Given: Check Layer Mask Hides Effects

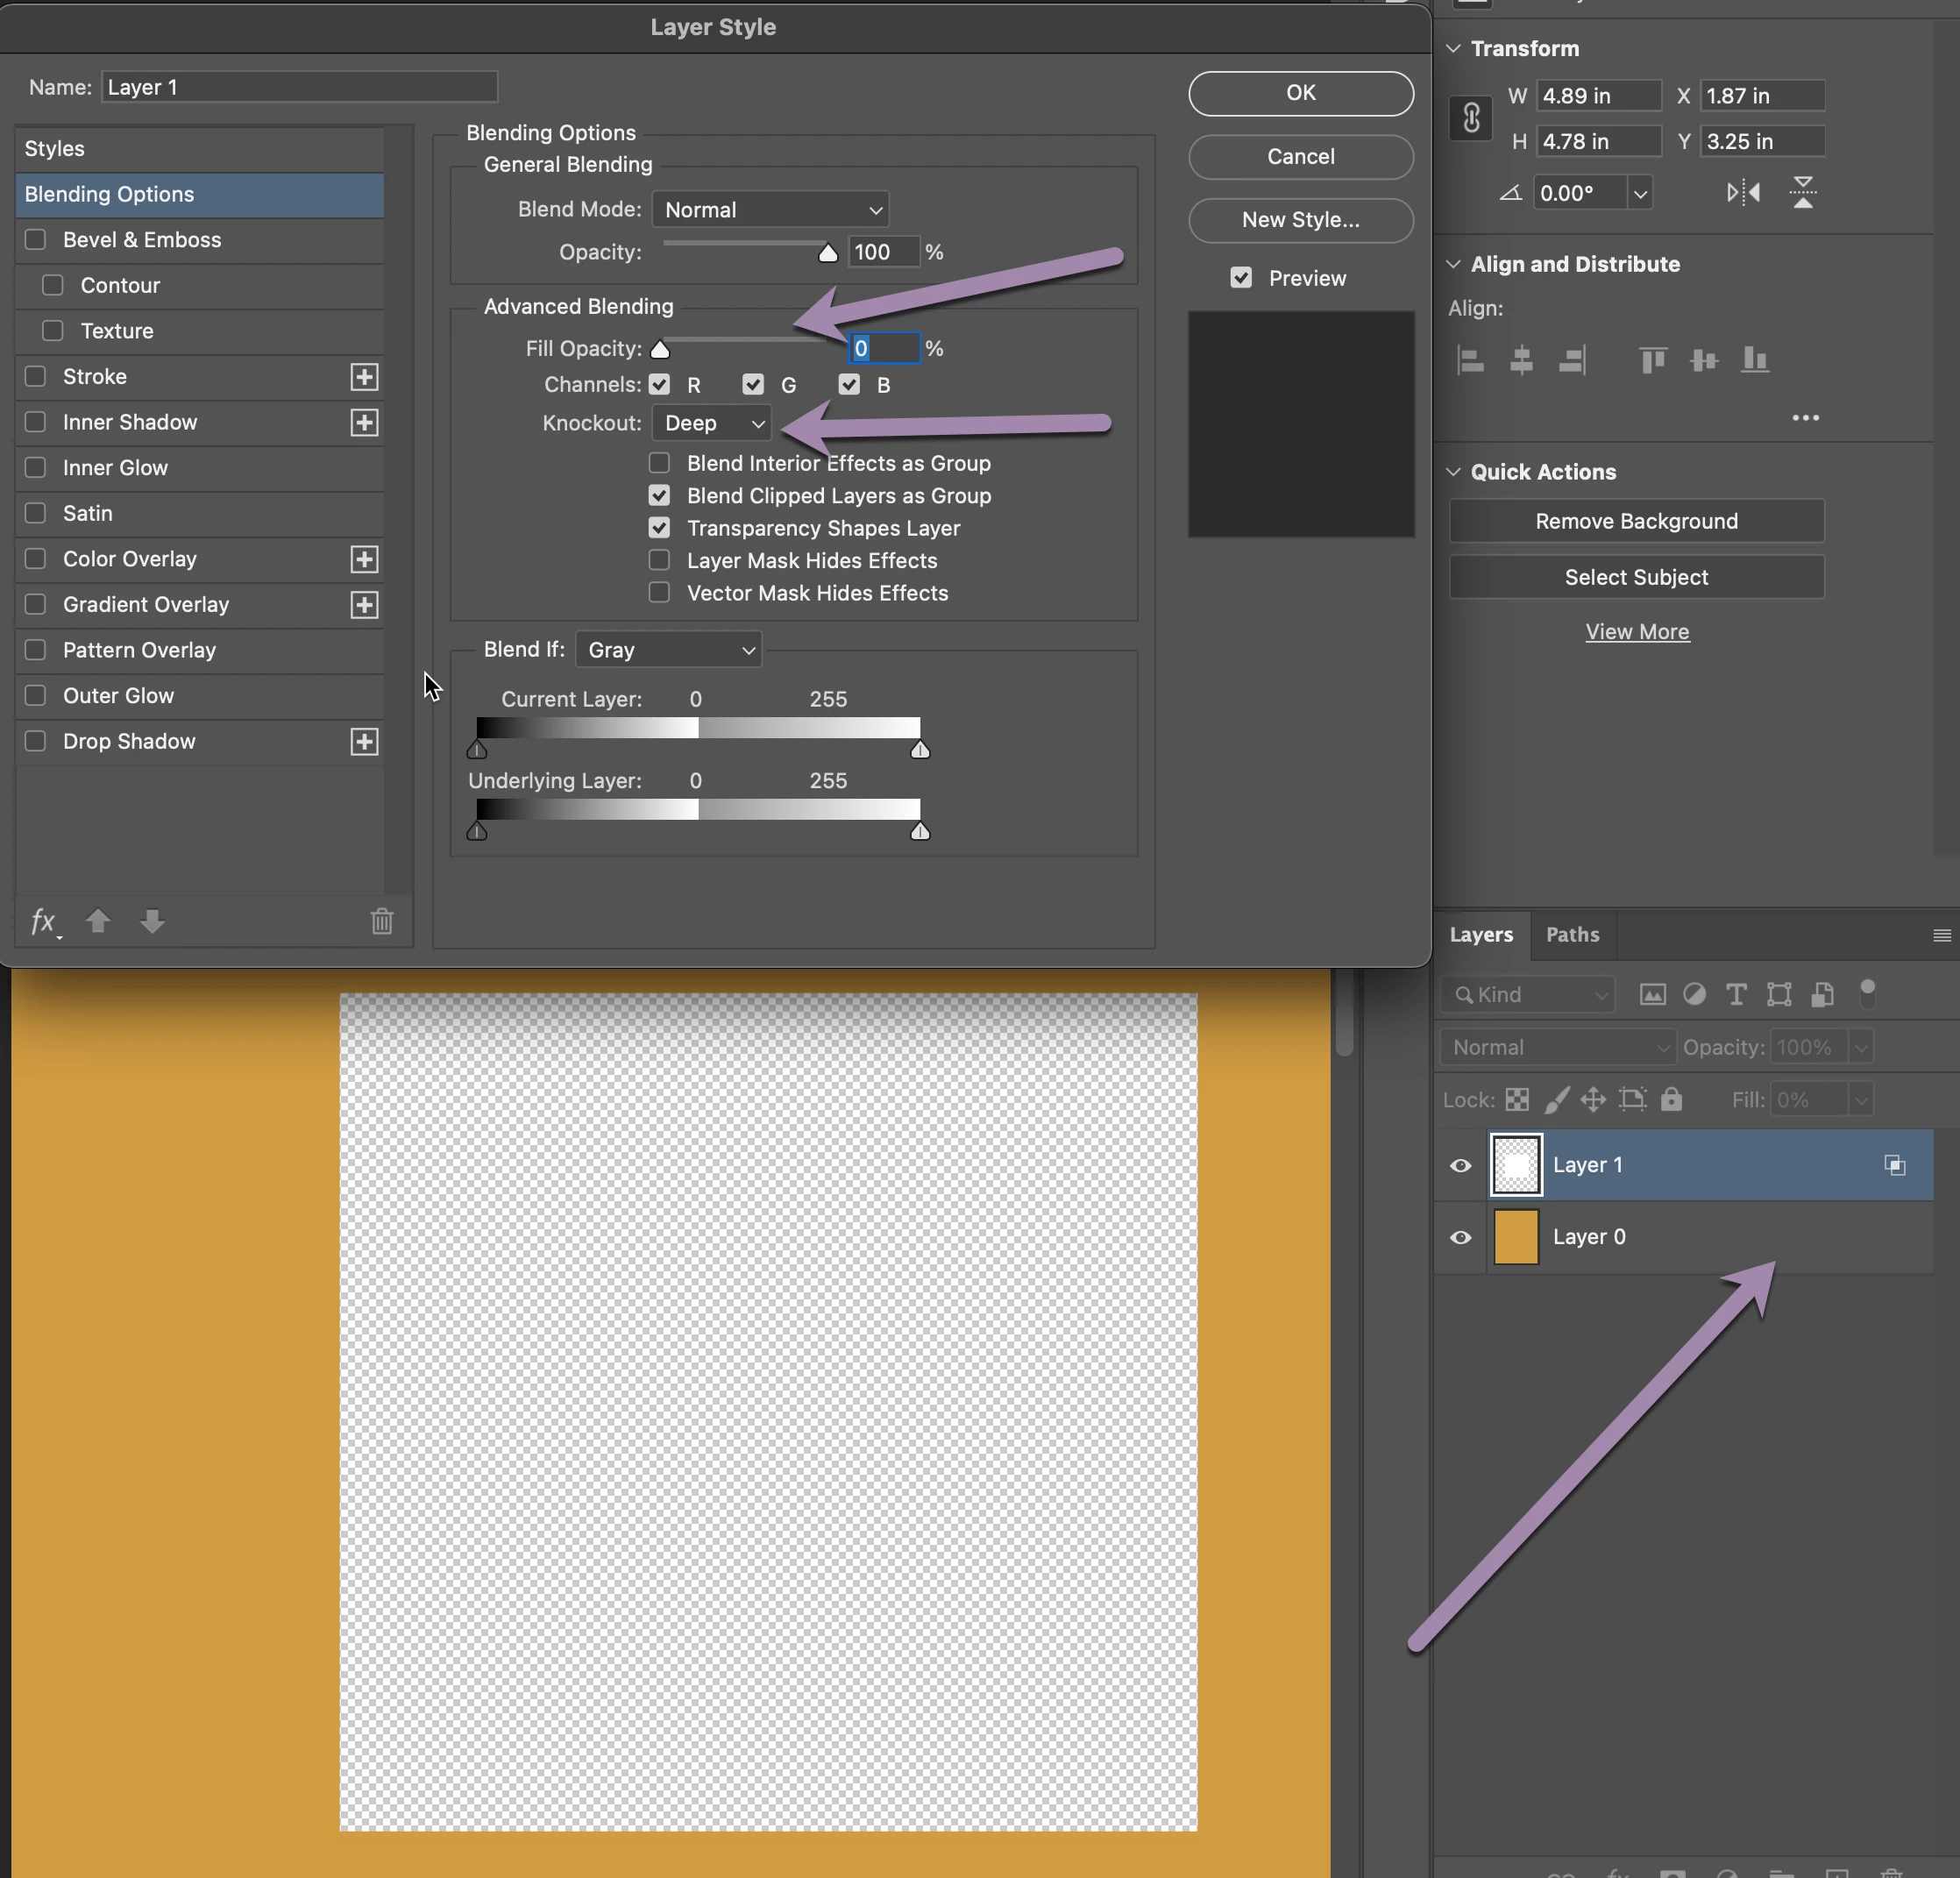Looking at the screenshot, I should point(659,560).
